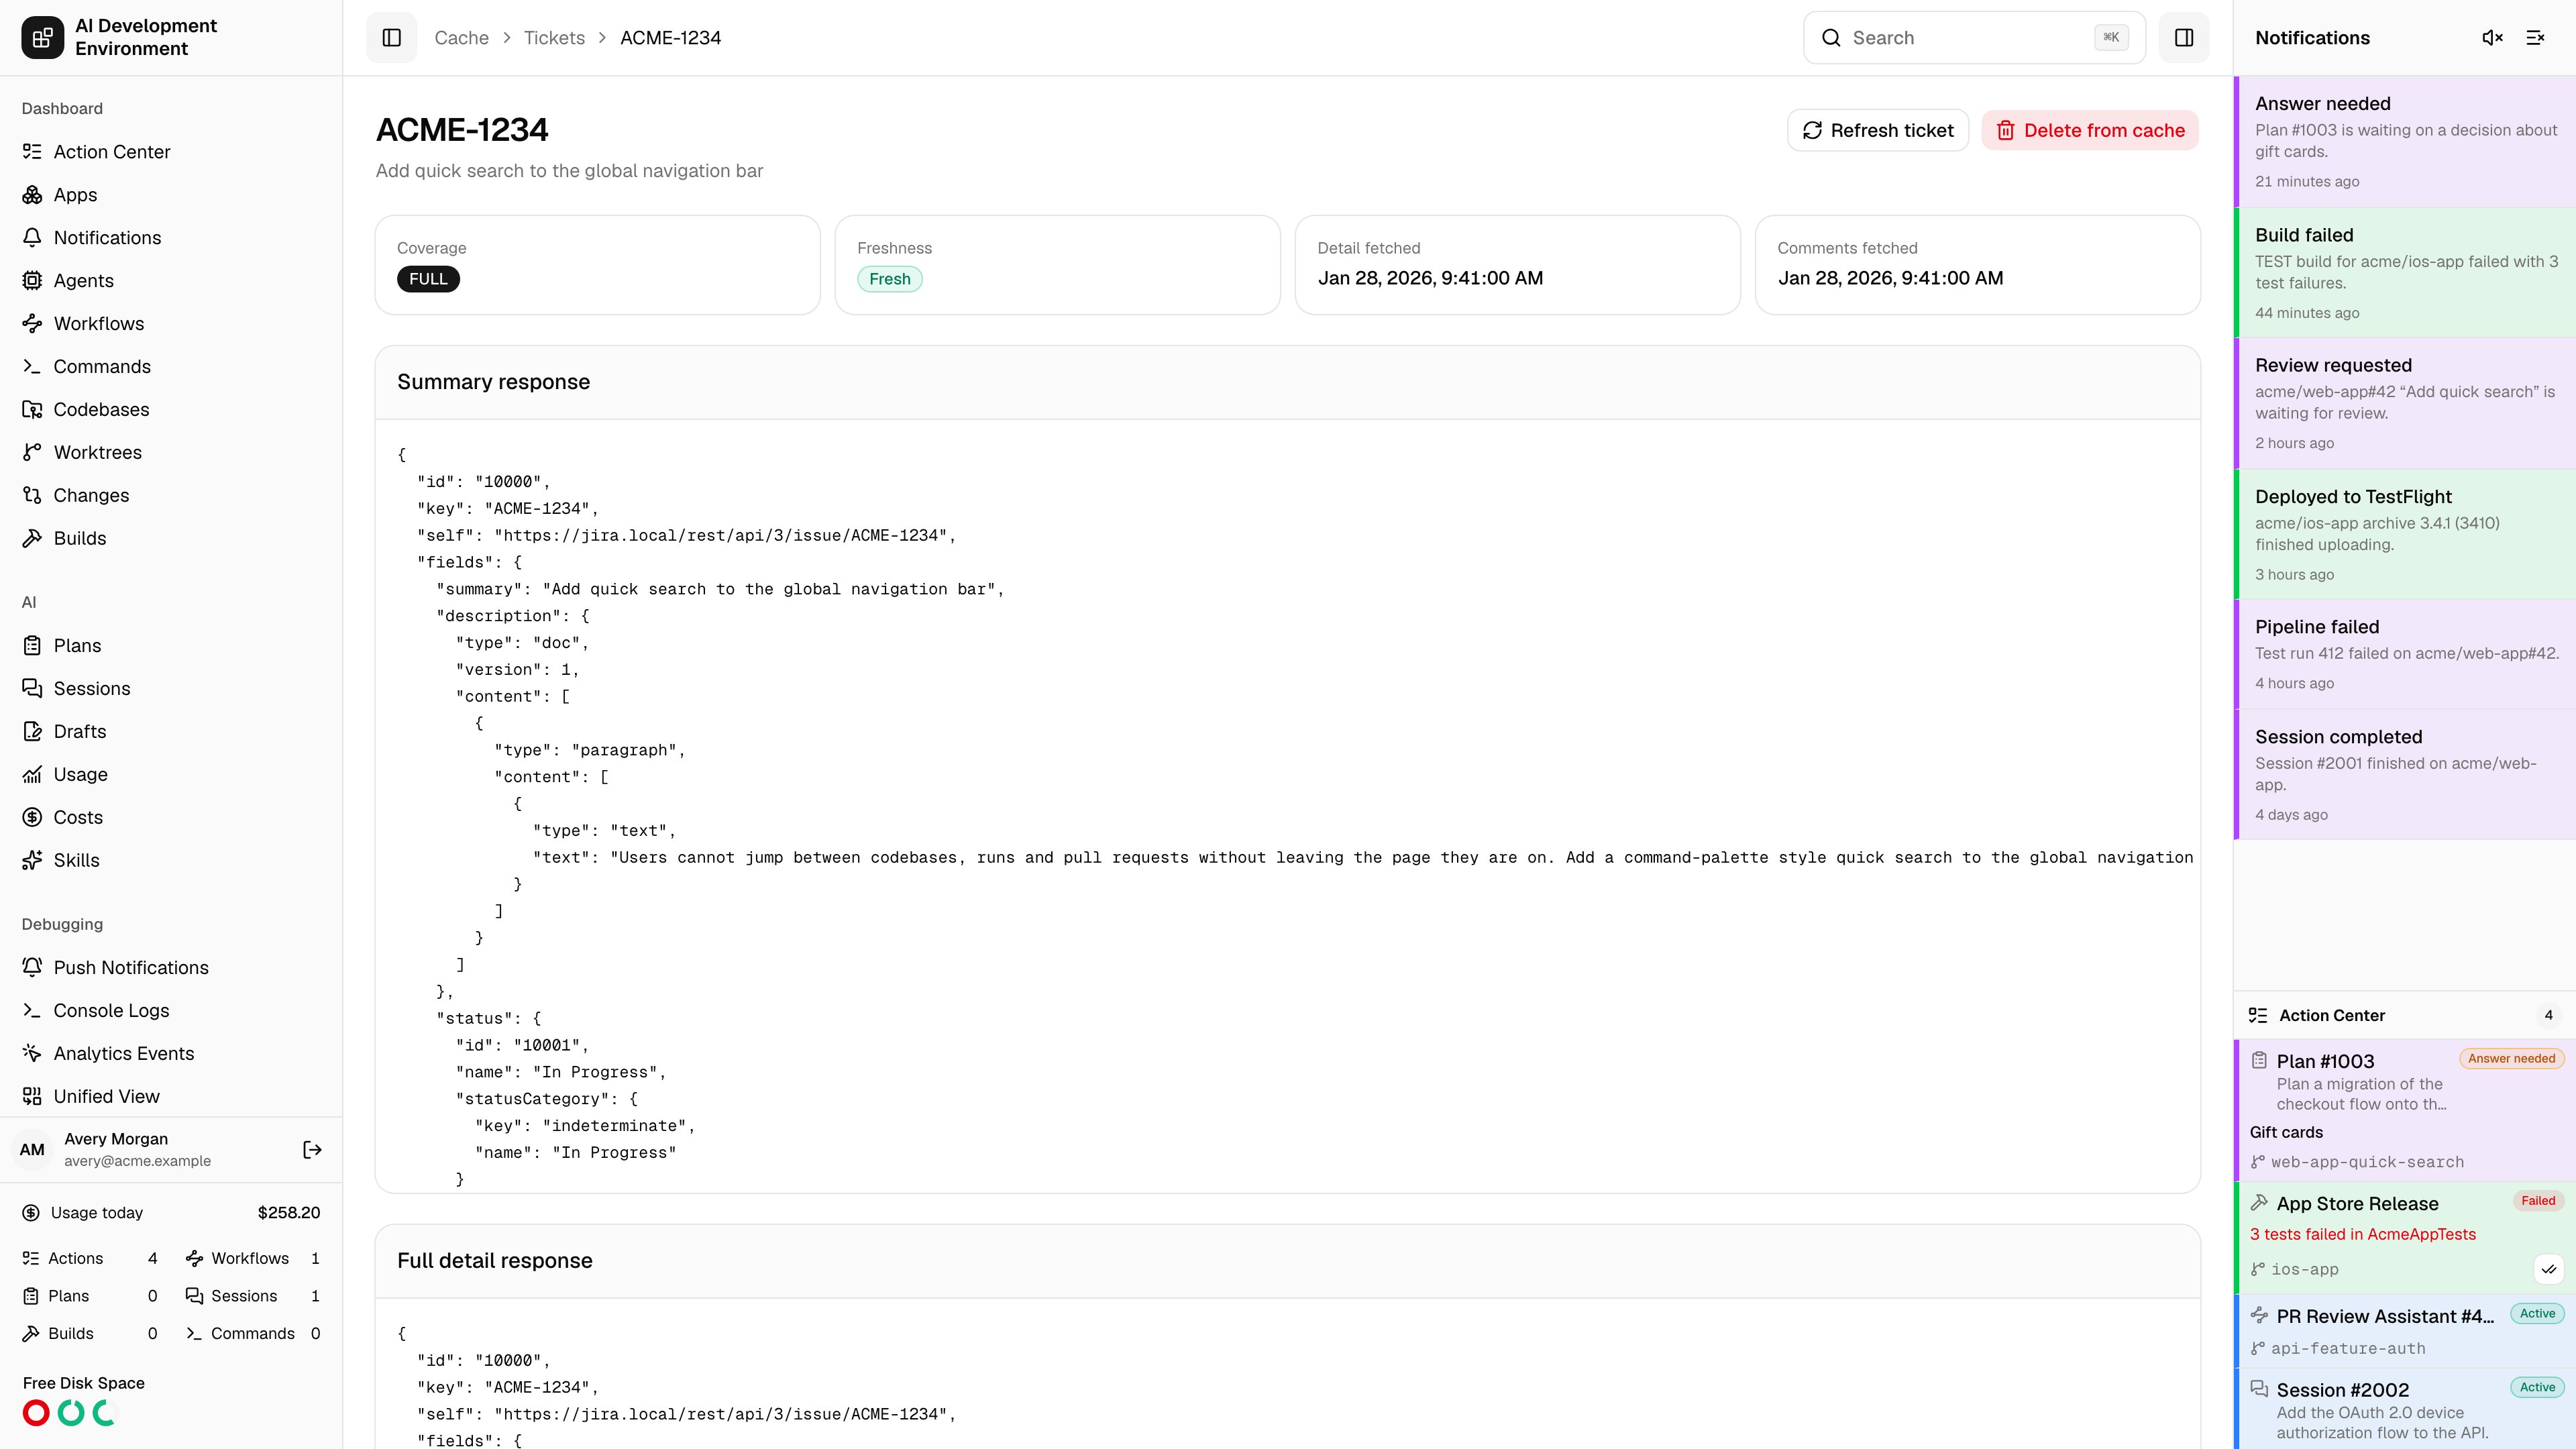Click the Worktrees branch icon
The image size is (2576, 1449).
32,453
